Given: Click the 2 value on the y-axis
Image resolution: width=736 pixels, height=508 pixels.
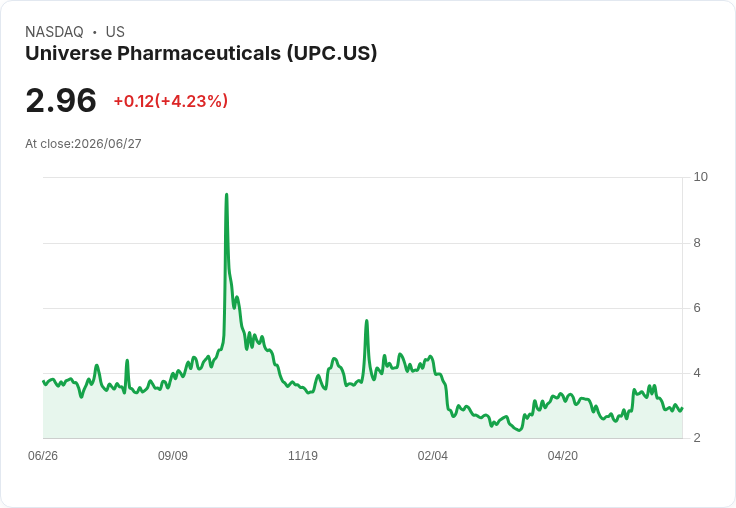Looking at the screenshot, I should click(x=697, y=438).
